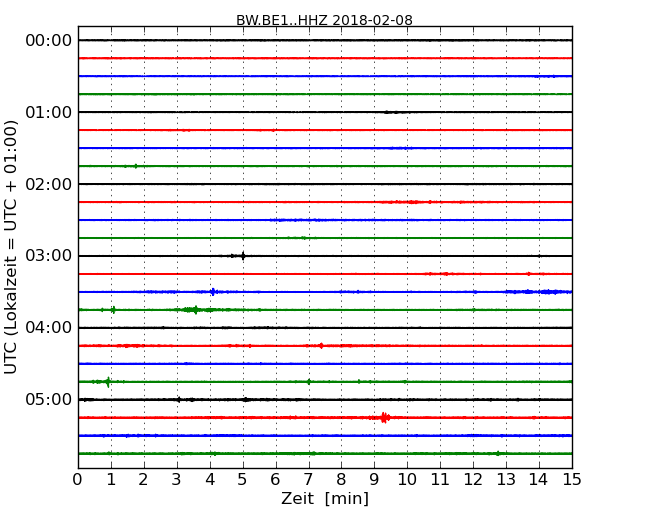This screenshot has height=520, width=650.
Task: Click the x-axis tick label 3
Action: click(177, 480)
